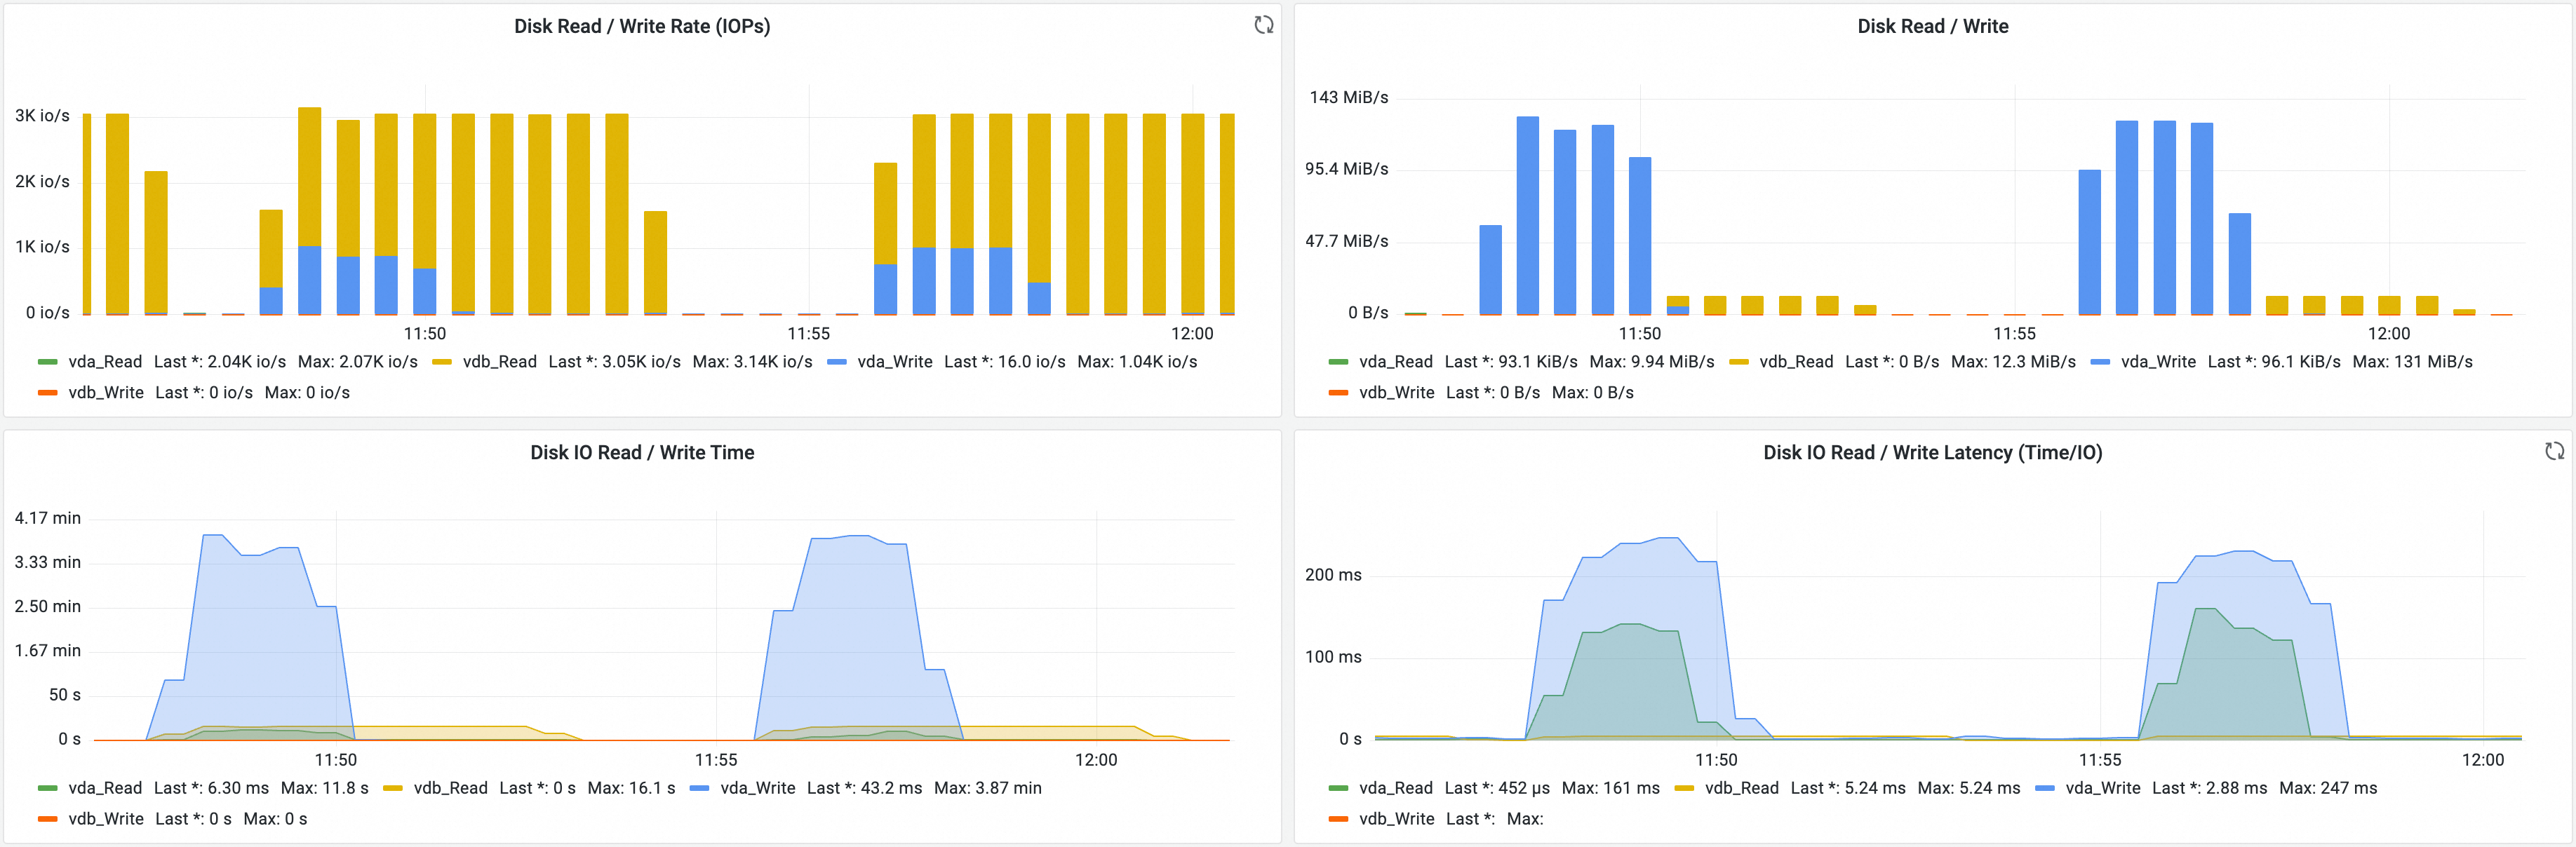Viewport: 2576px width, 847px height.
Task: Click the 'Last *: 2.04K io/s' legend value
Action: 220,361
